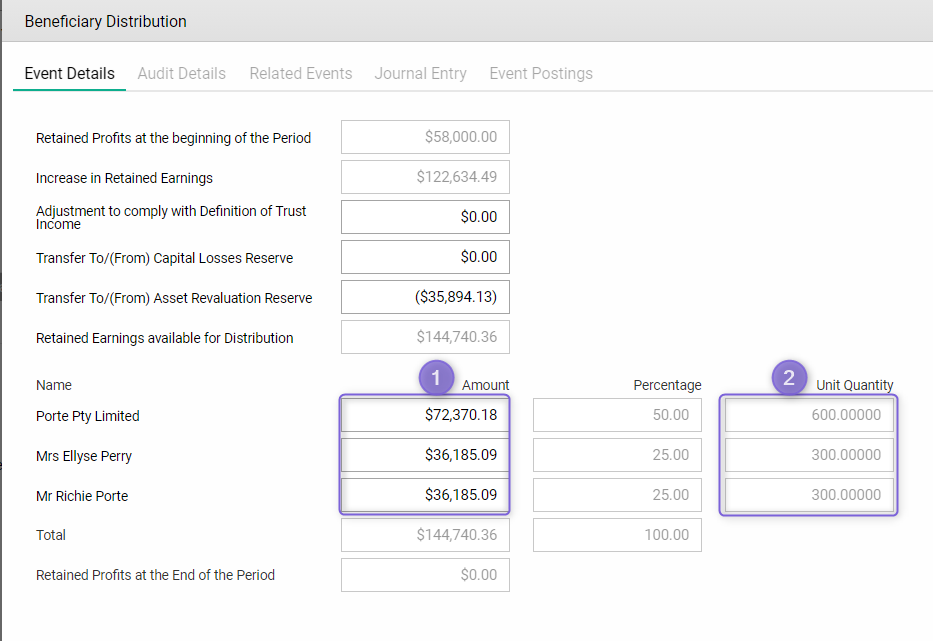Open the Event Postings tab
The width and height of the screenshot is (933, 641).
(x=541, y=73)
